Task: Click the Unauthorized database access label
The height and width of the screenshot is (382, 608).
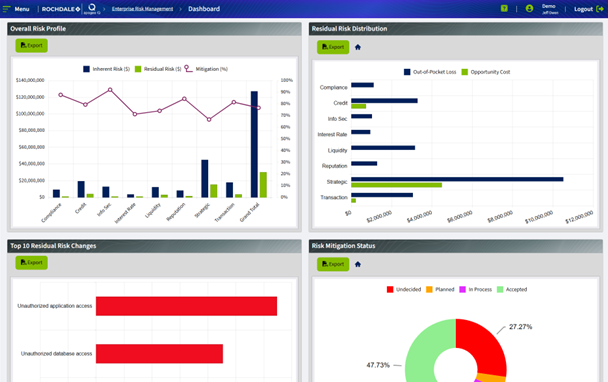Action: tap(57, 354)
